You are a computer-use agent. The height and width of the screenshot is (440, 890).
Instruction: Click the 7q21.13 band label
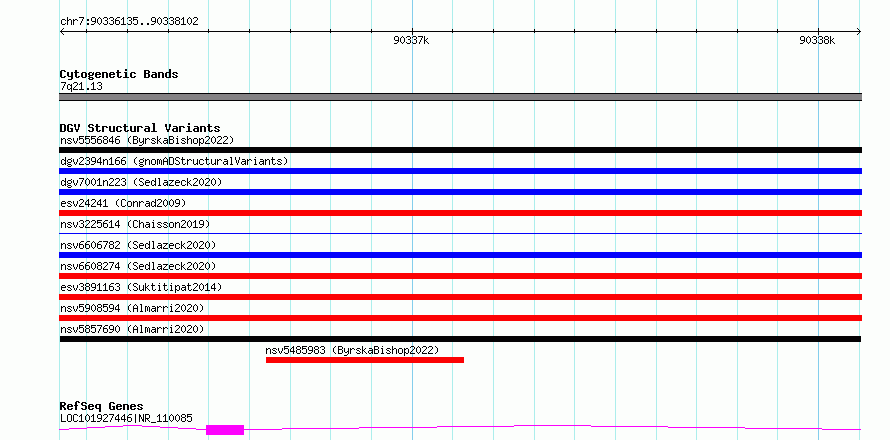tap(81, 87)
